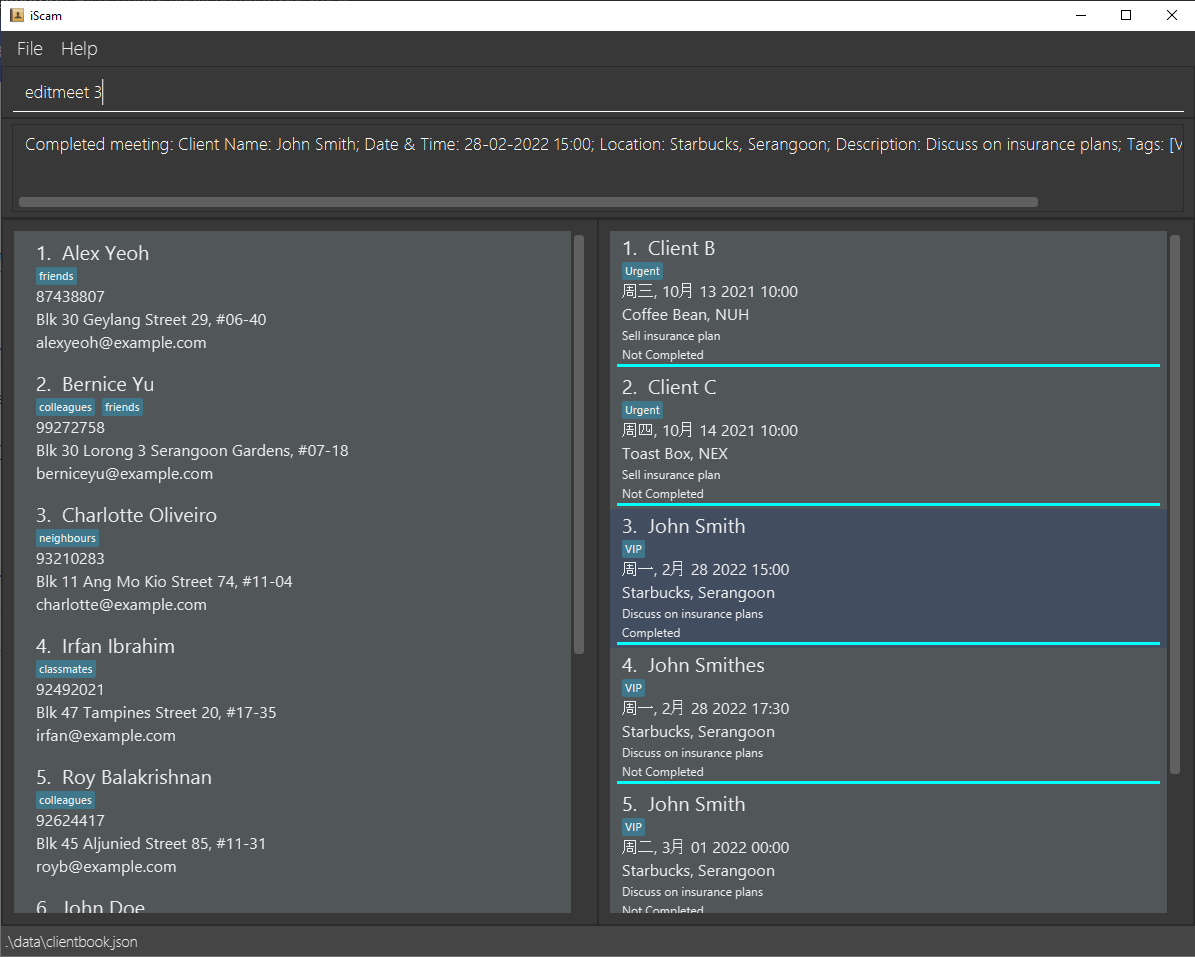Click the 'VIP' tag under John Smithes

click(633, 688)
